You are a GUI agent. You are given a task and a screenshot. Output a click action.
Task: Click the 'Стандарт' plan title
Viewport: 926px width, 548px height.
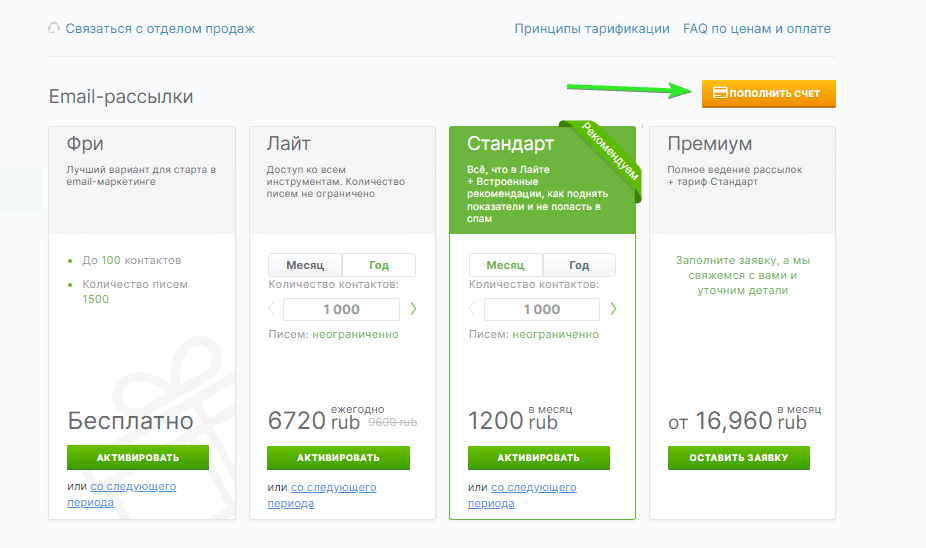point(511,143)
